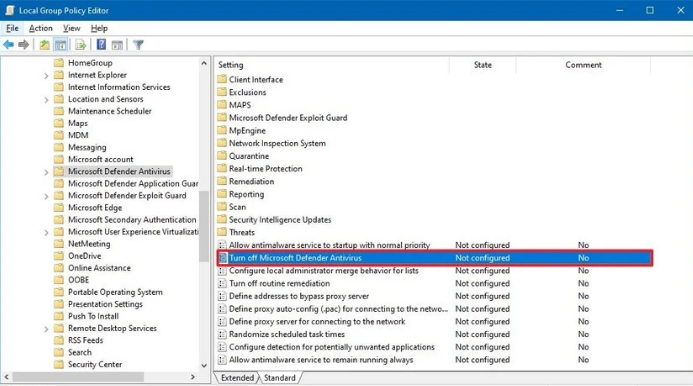Sort by the State column header

click(x=483, y=65)
